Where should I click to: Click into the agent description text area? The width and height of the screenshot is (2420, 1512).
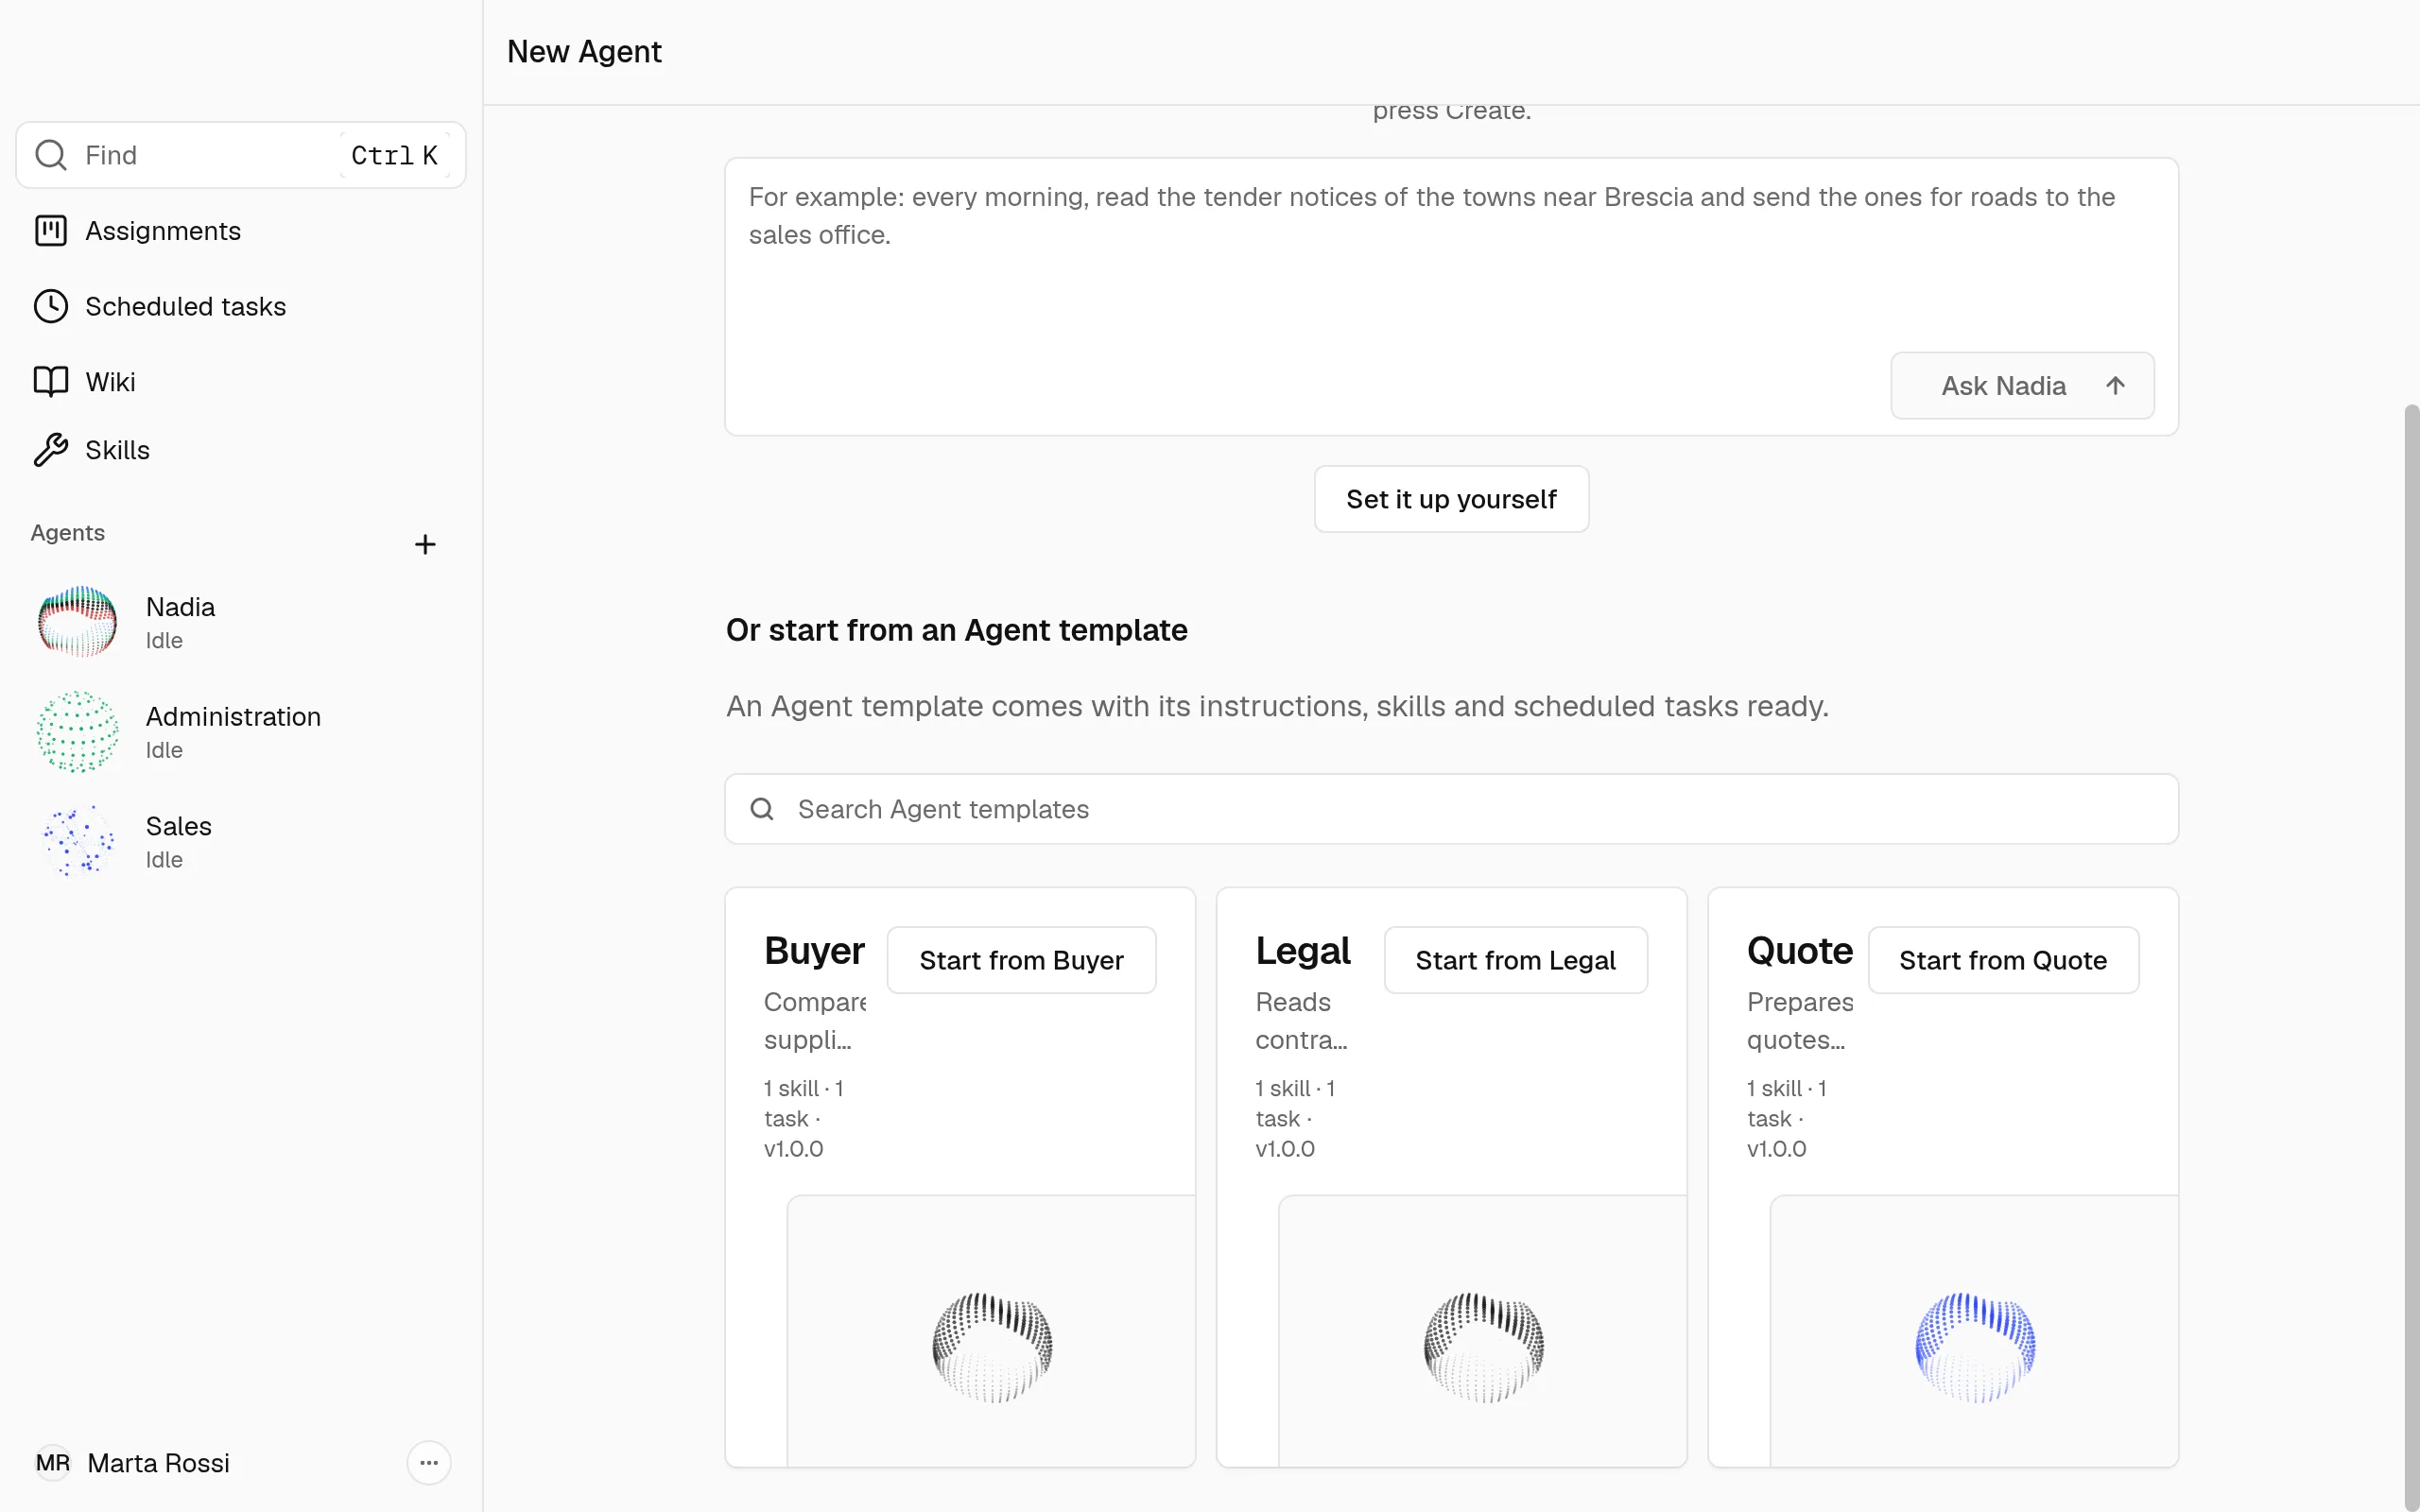click(x=1450, y=296)
